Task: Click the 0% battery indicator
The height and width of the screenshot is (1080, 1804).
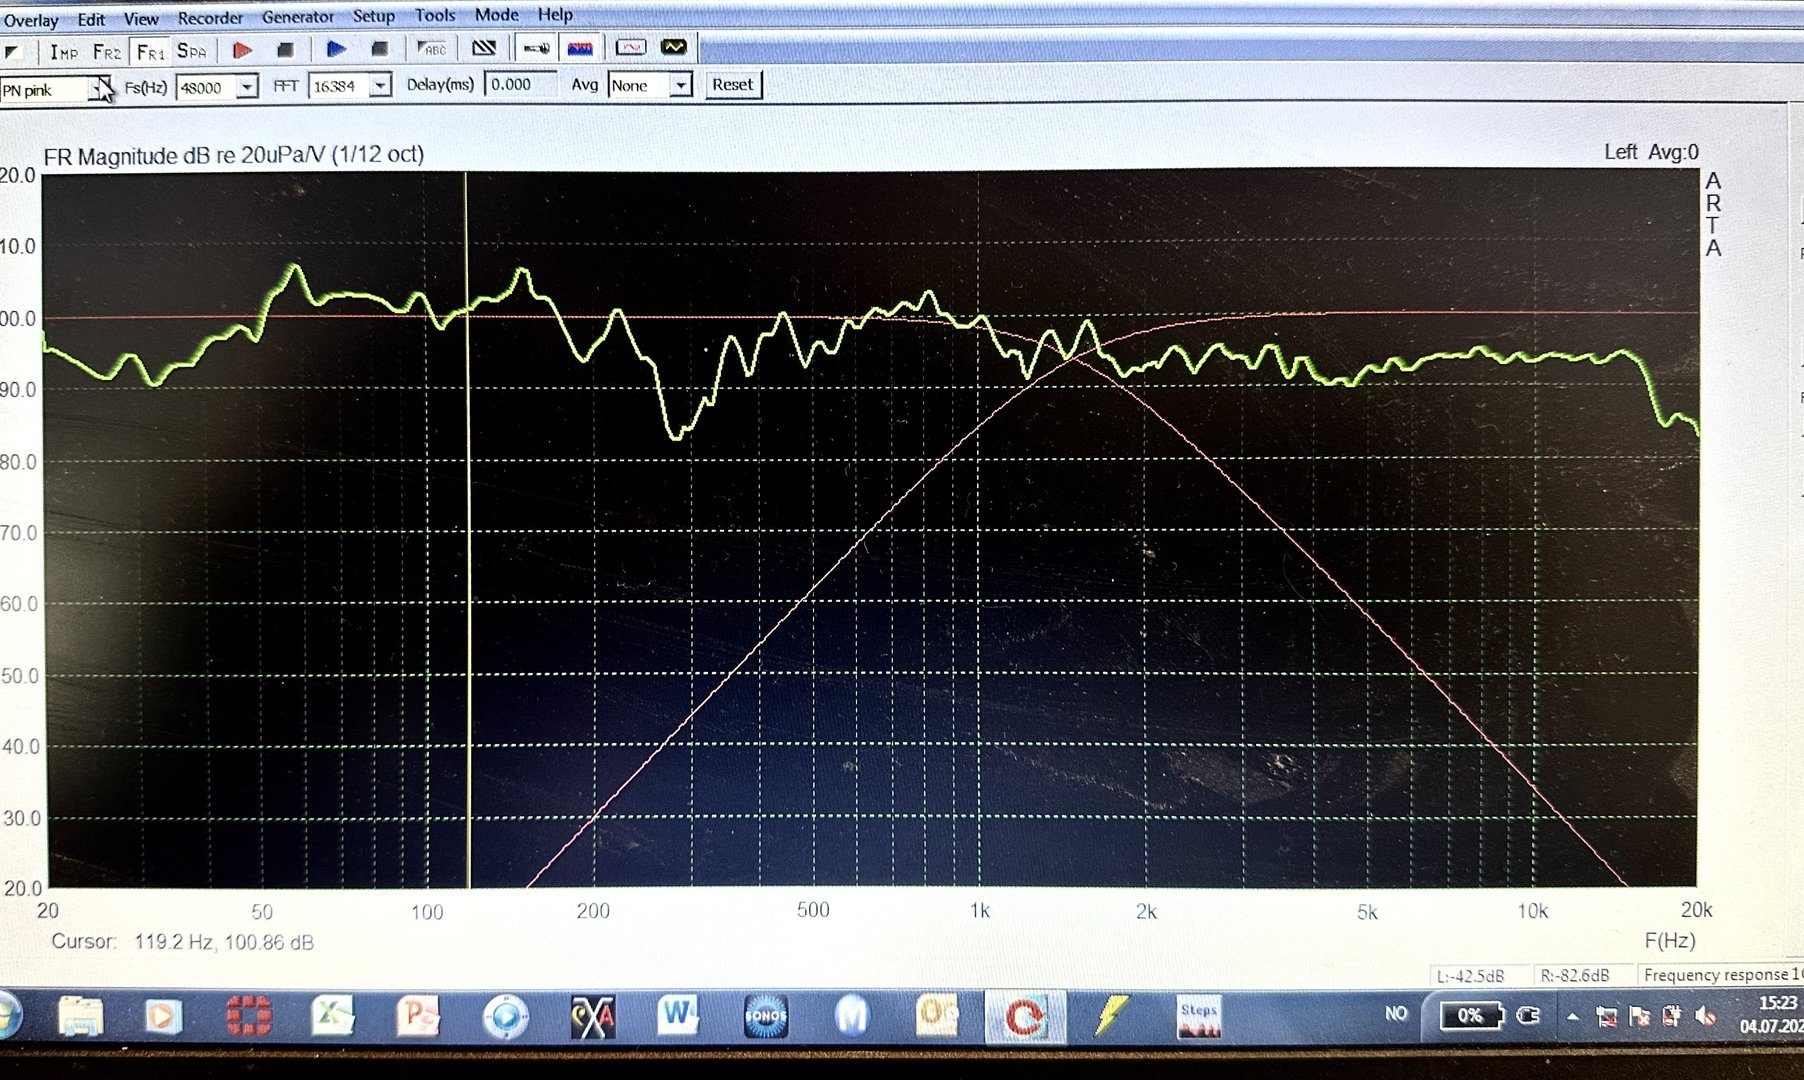Action: [x=1471, y=1016]
